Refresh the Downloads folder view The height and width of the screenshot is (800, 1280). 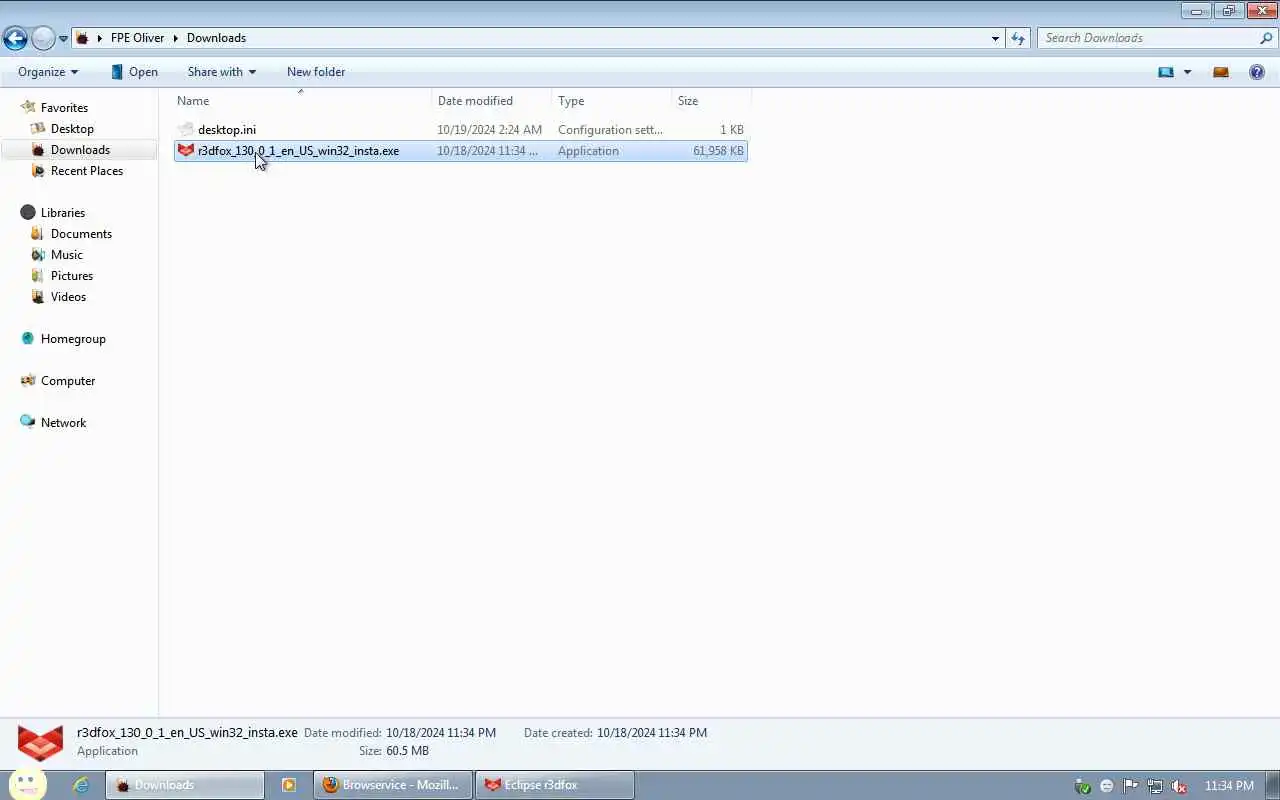pos(1018,38)
